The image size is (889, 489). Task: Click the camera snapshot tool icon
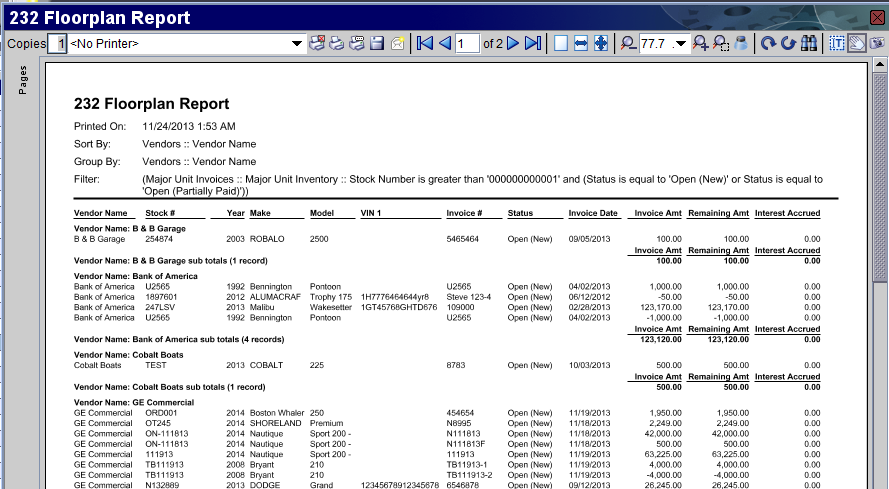click(877, 43)
